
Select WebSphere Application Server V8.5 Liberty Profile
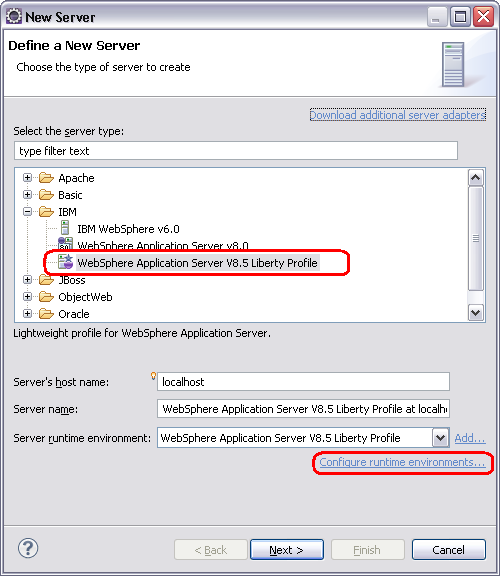pyautogui.click(x=197, y=263)
